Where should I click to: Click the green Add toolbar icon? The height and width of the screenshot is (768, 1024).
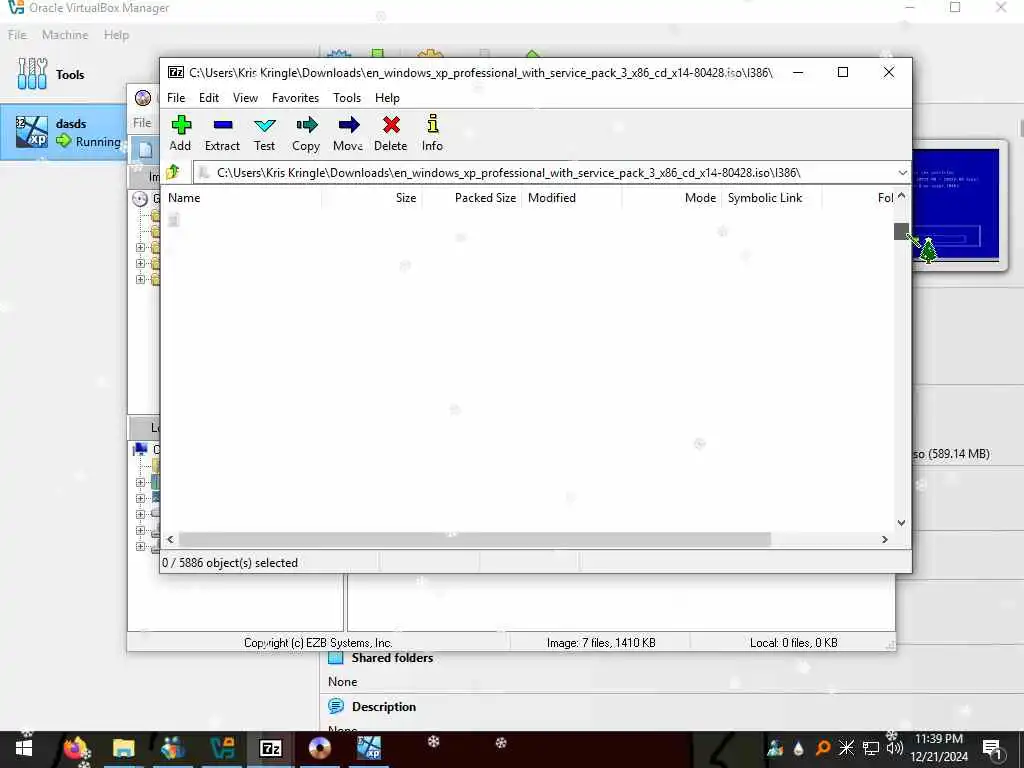(181, 125)
